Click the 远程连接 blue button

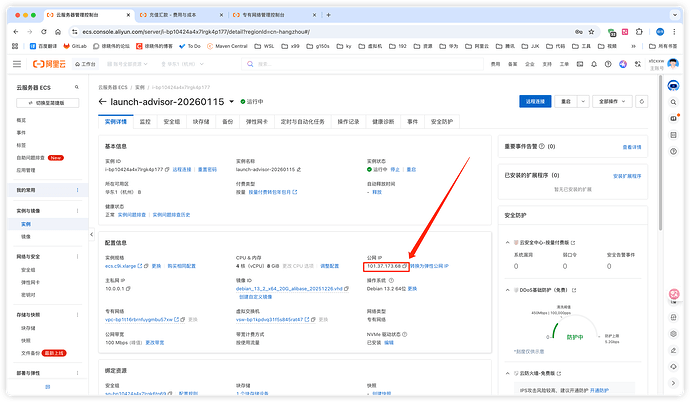(534, 101)
